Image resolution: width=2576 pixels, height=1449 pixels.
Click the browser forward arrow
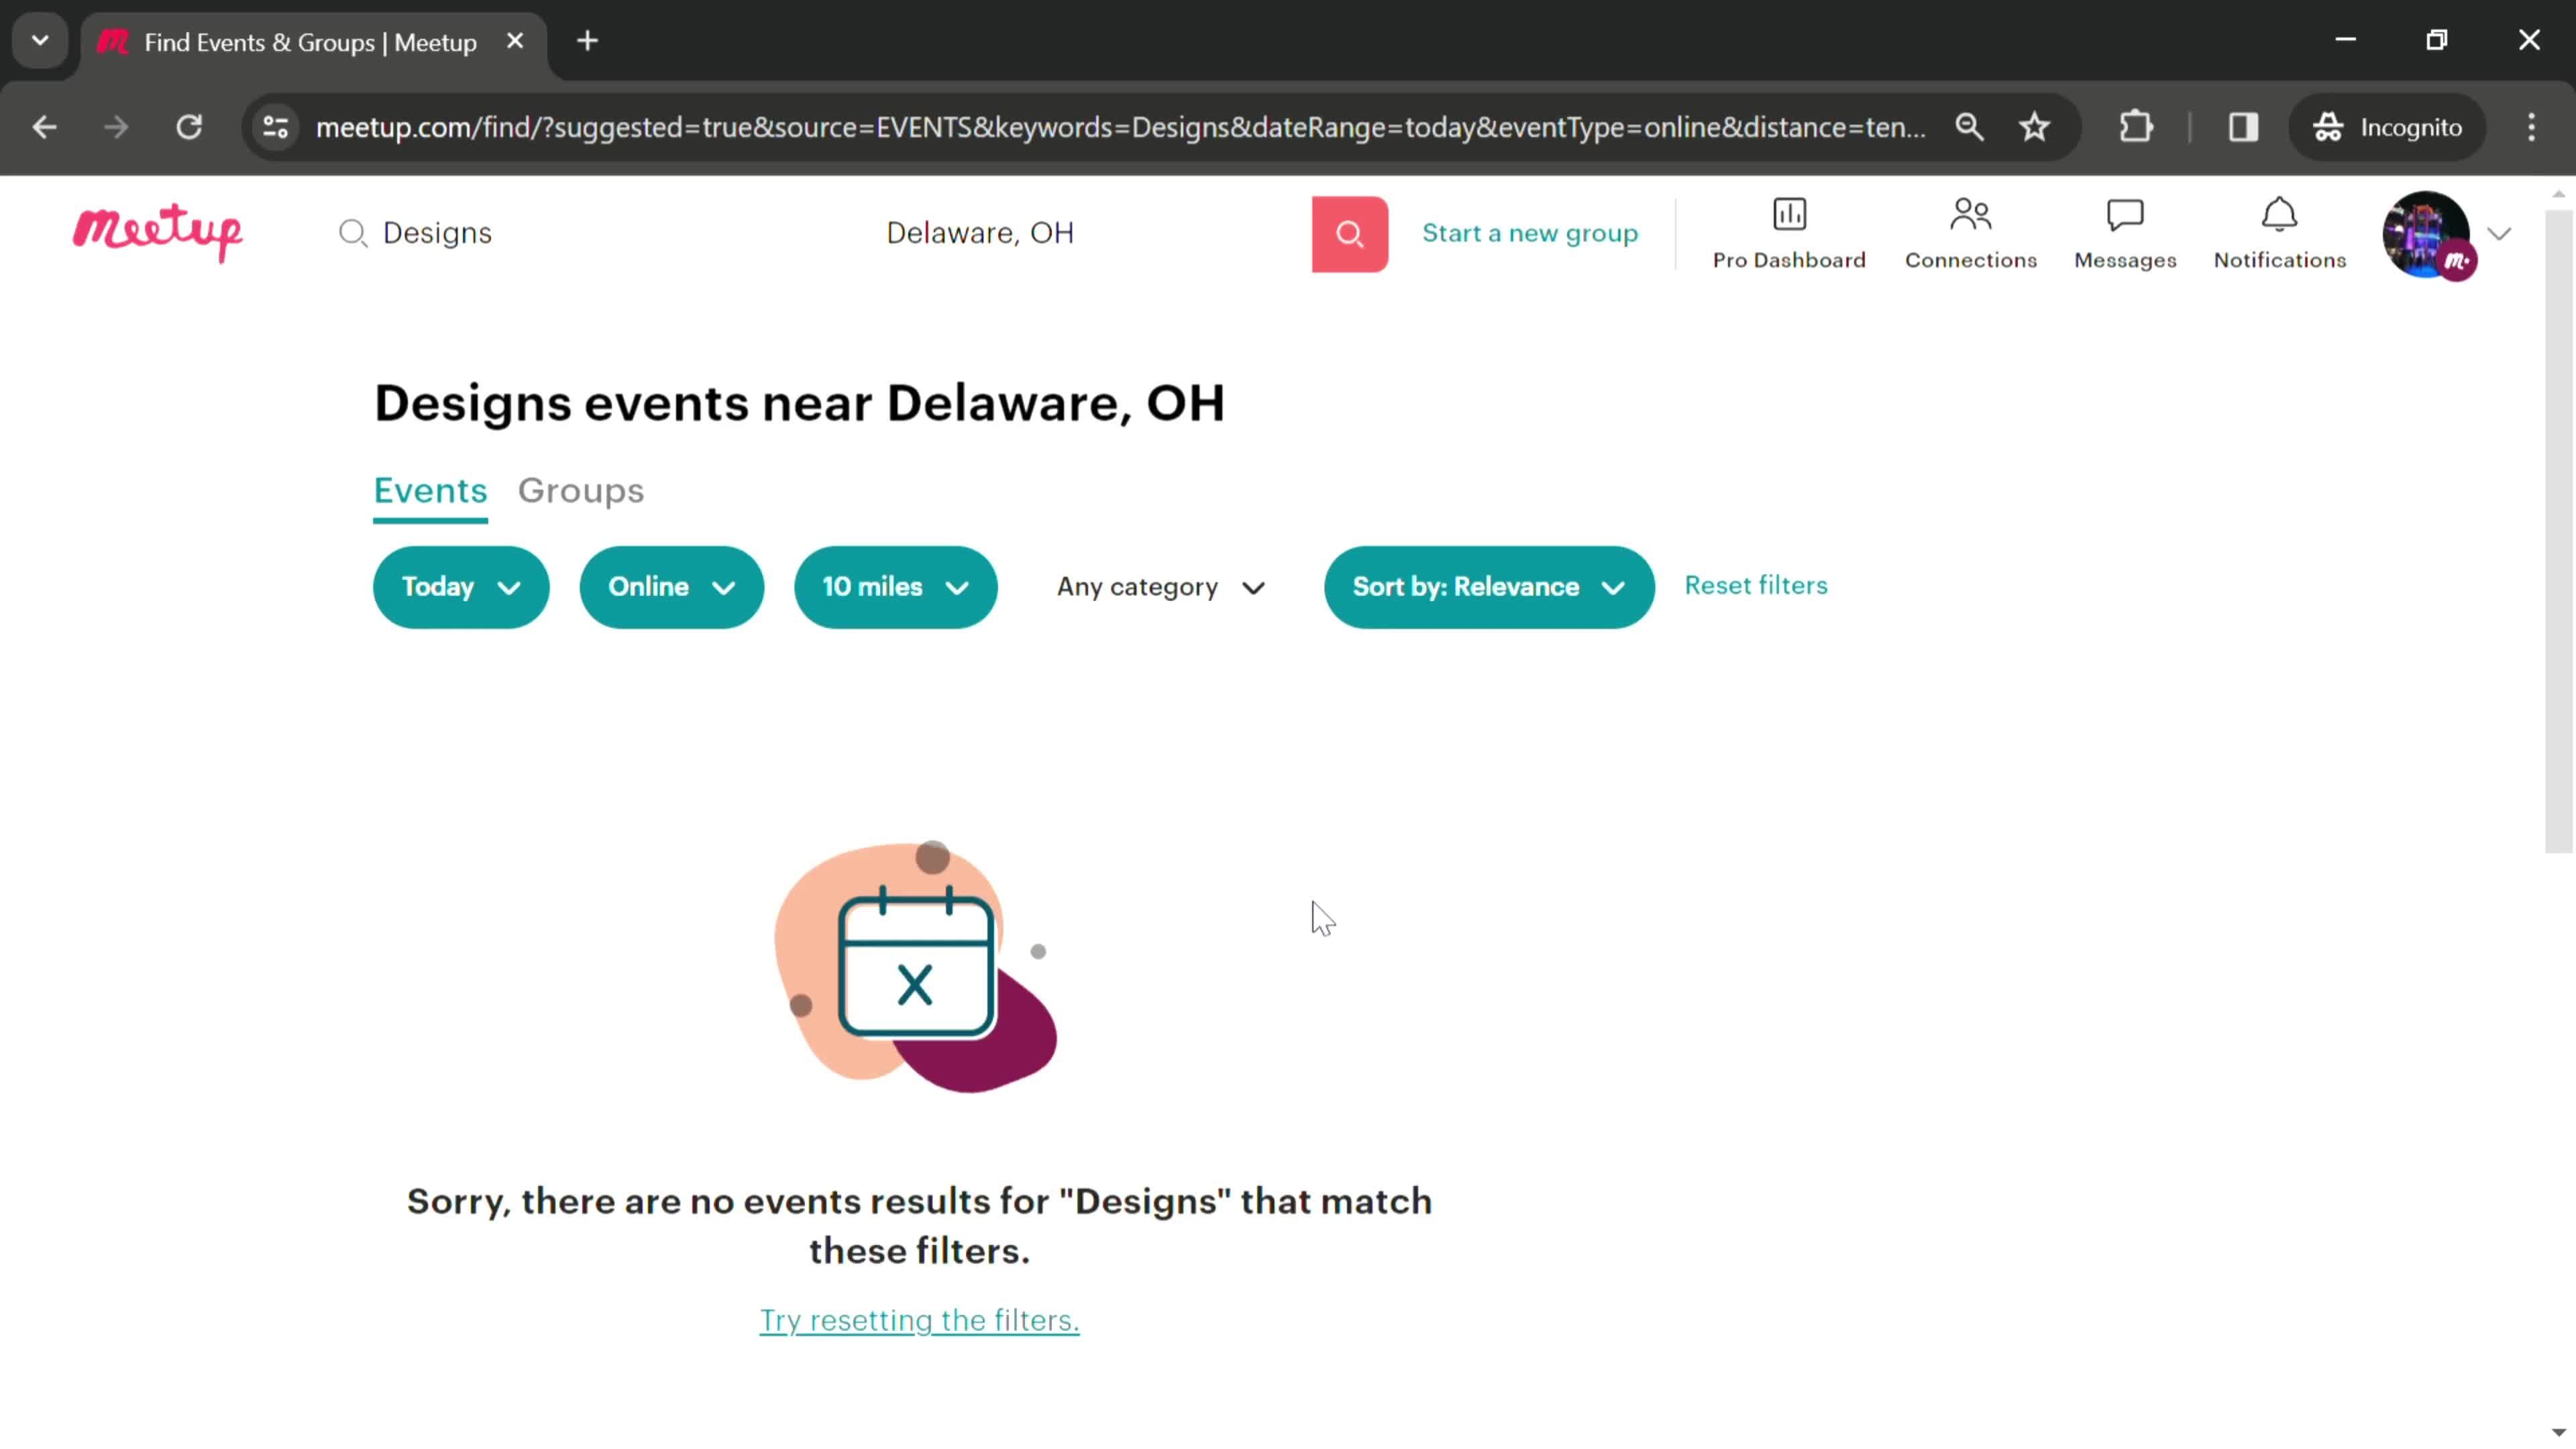(x=116, y=127)
